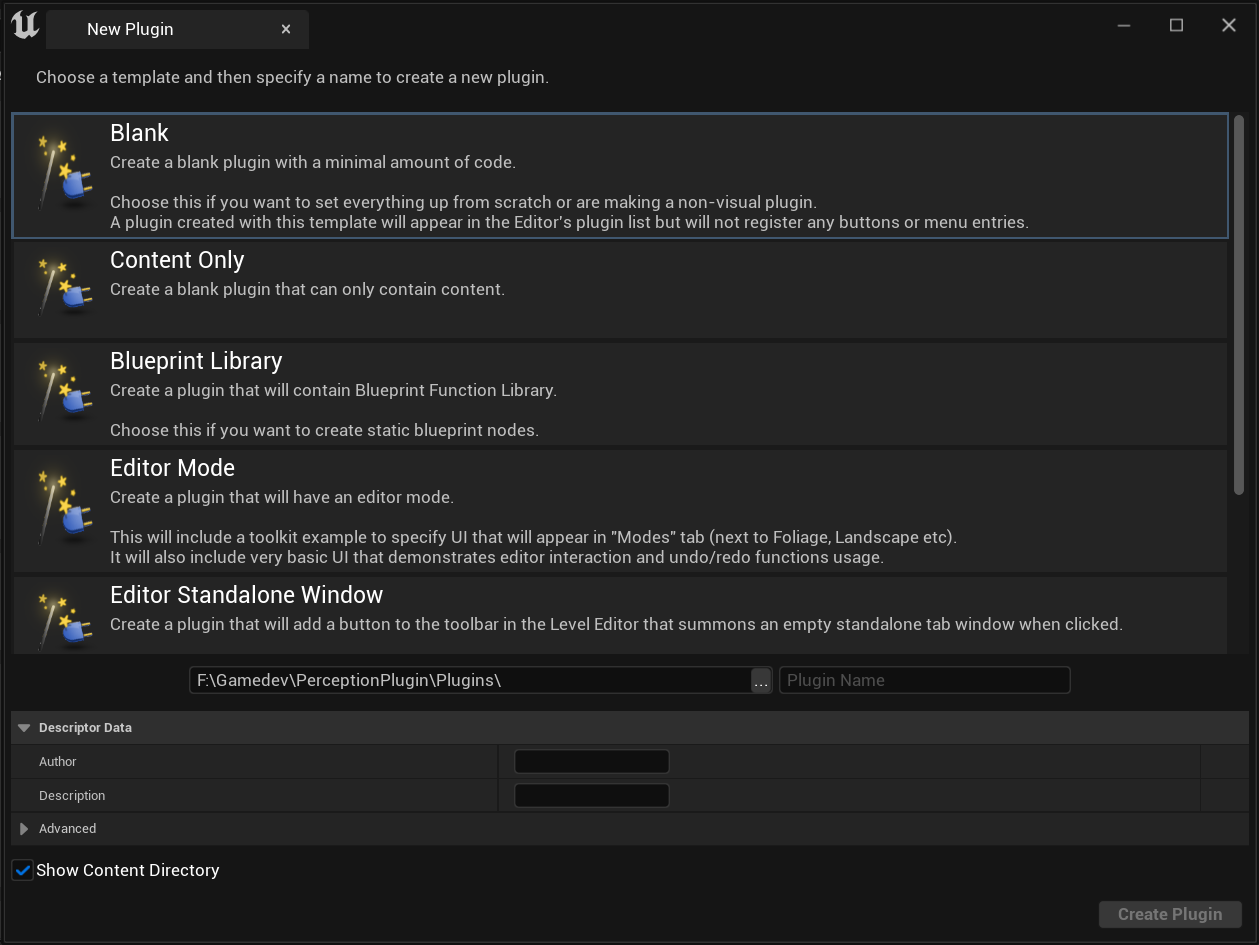Image resolution: width=1259 pixels, height=945 pixels.
Task: Uncheck Show Content Directory checkbox
Action: (x=22, y=870)
